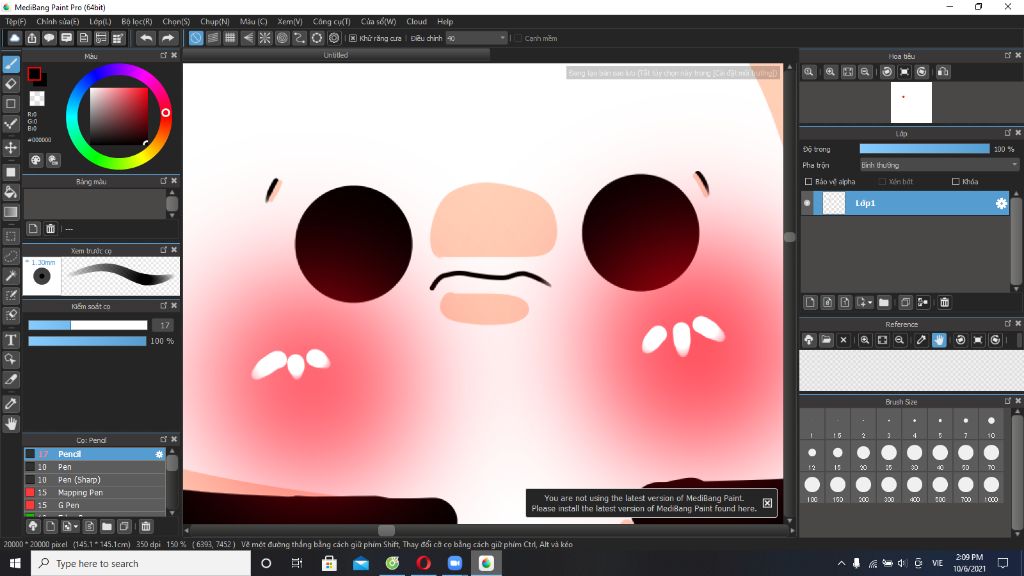Open the Bộ lọc(R) menu
The image size is (1024, 576).
136,22
